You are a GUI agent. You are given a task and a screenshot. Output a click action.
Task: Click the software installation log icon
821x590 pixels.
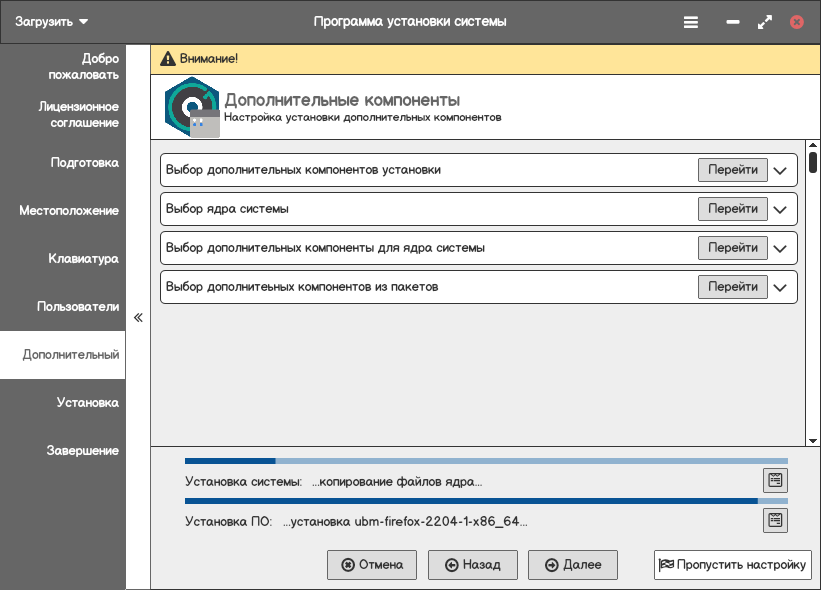(775, 520)
